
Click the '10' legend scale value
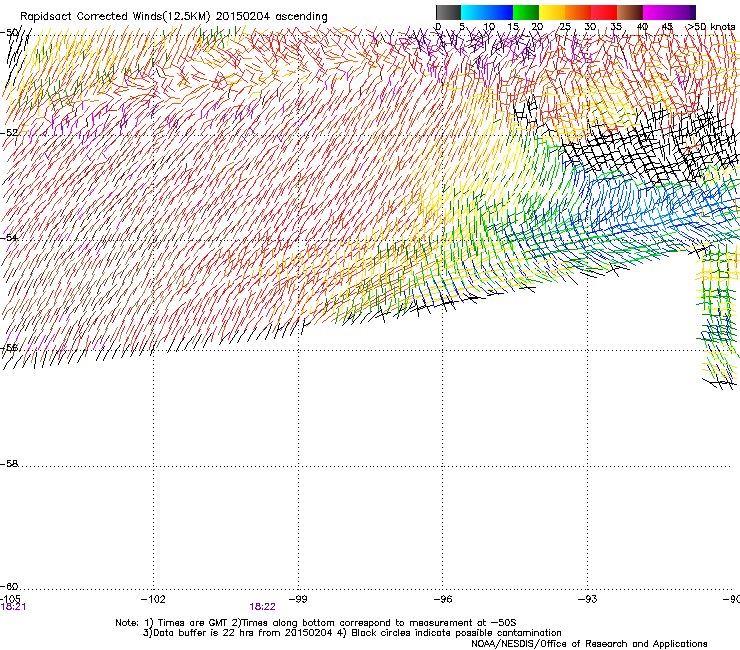pyautogui.click(x=489, y=27)
